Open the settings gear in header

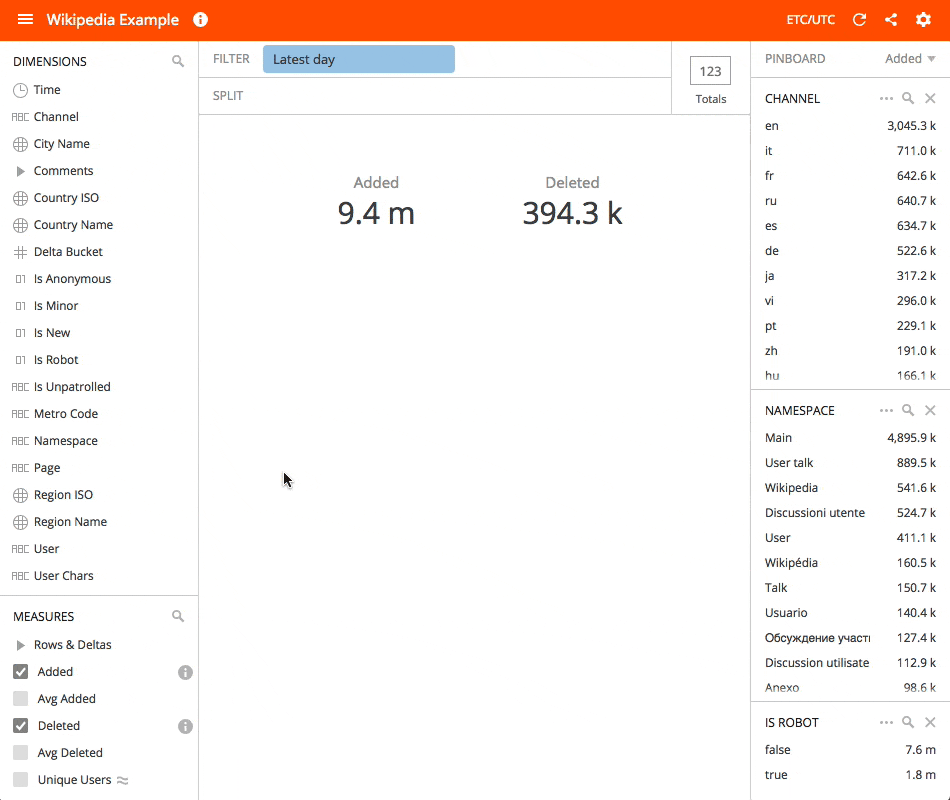tap(923, 20)
